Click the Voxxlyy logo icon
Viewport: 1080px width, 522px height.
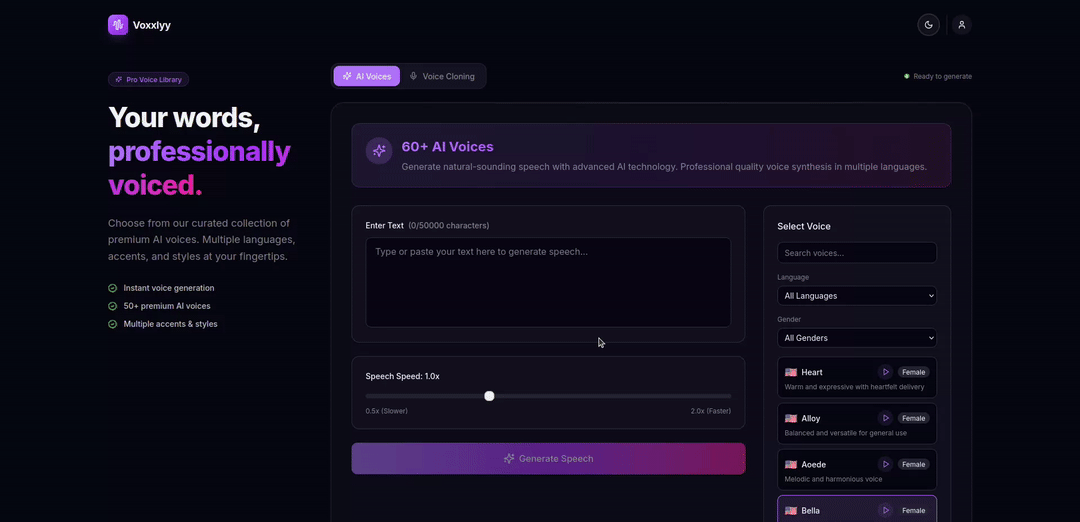click(118, 25)
